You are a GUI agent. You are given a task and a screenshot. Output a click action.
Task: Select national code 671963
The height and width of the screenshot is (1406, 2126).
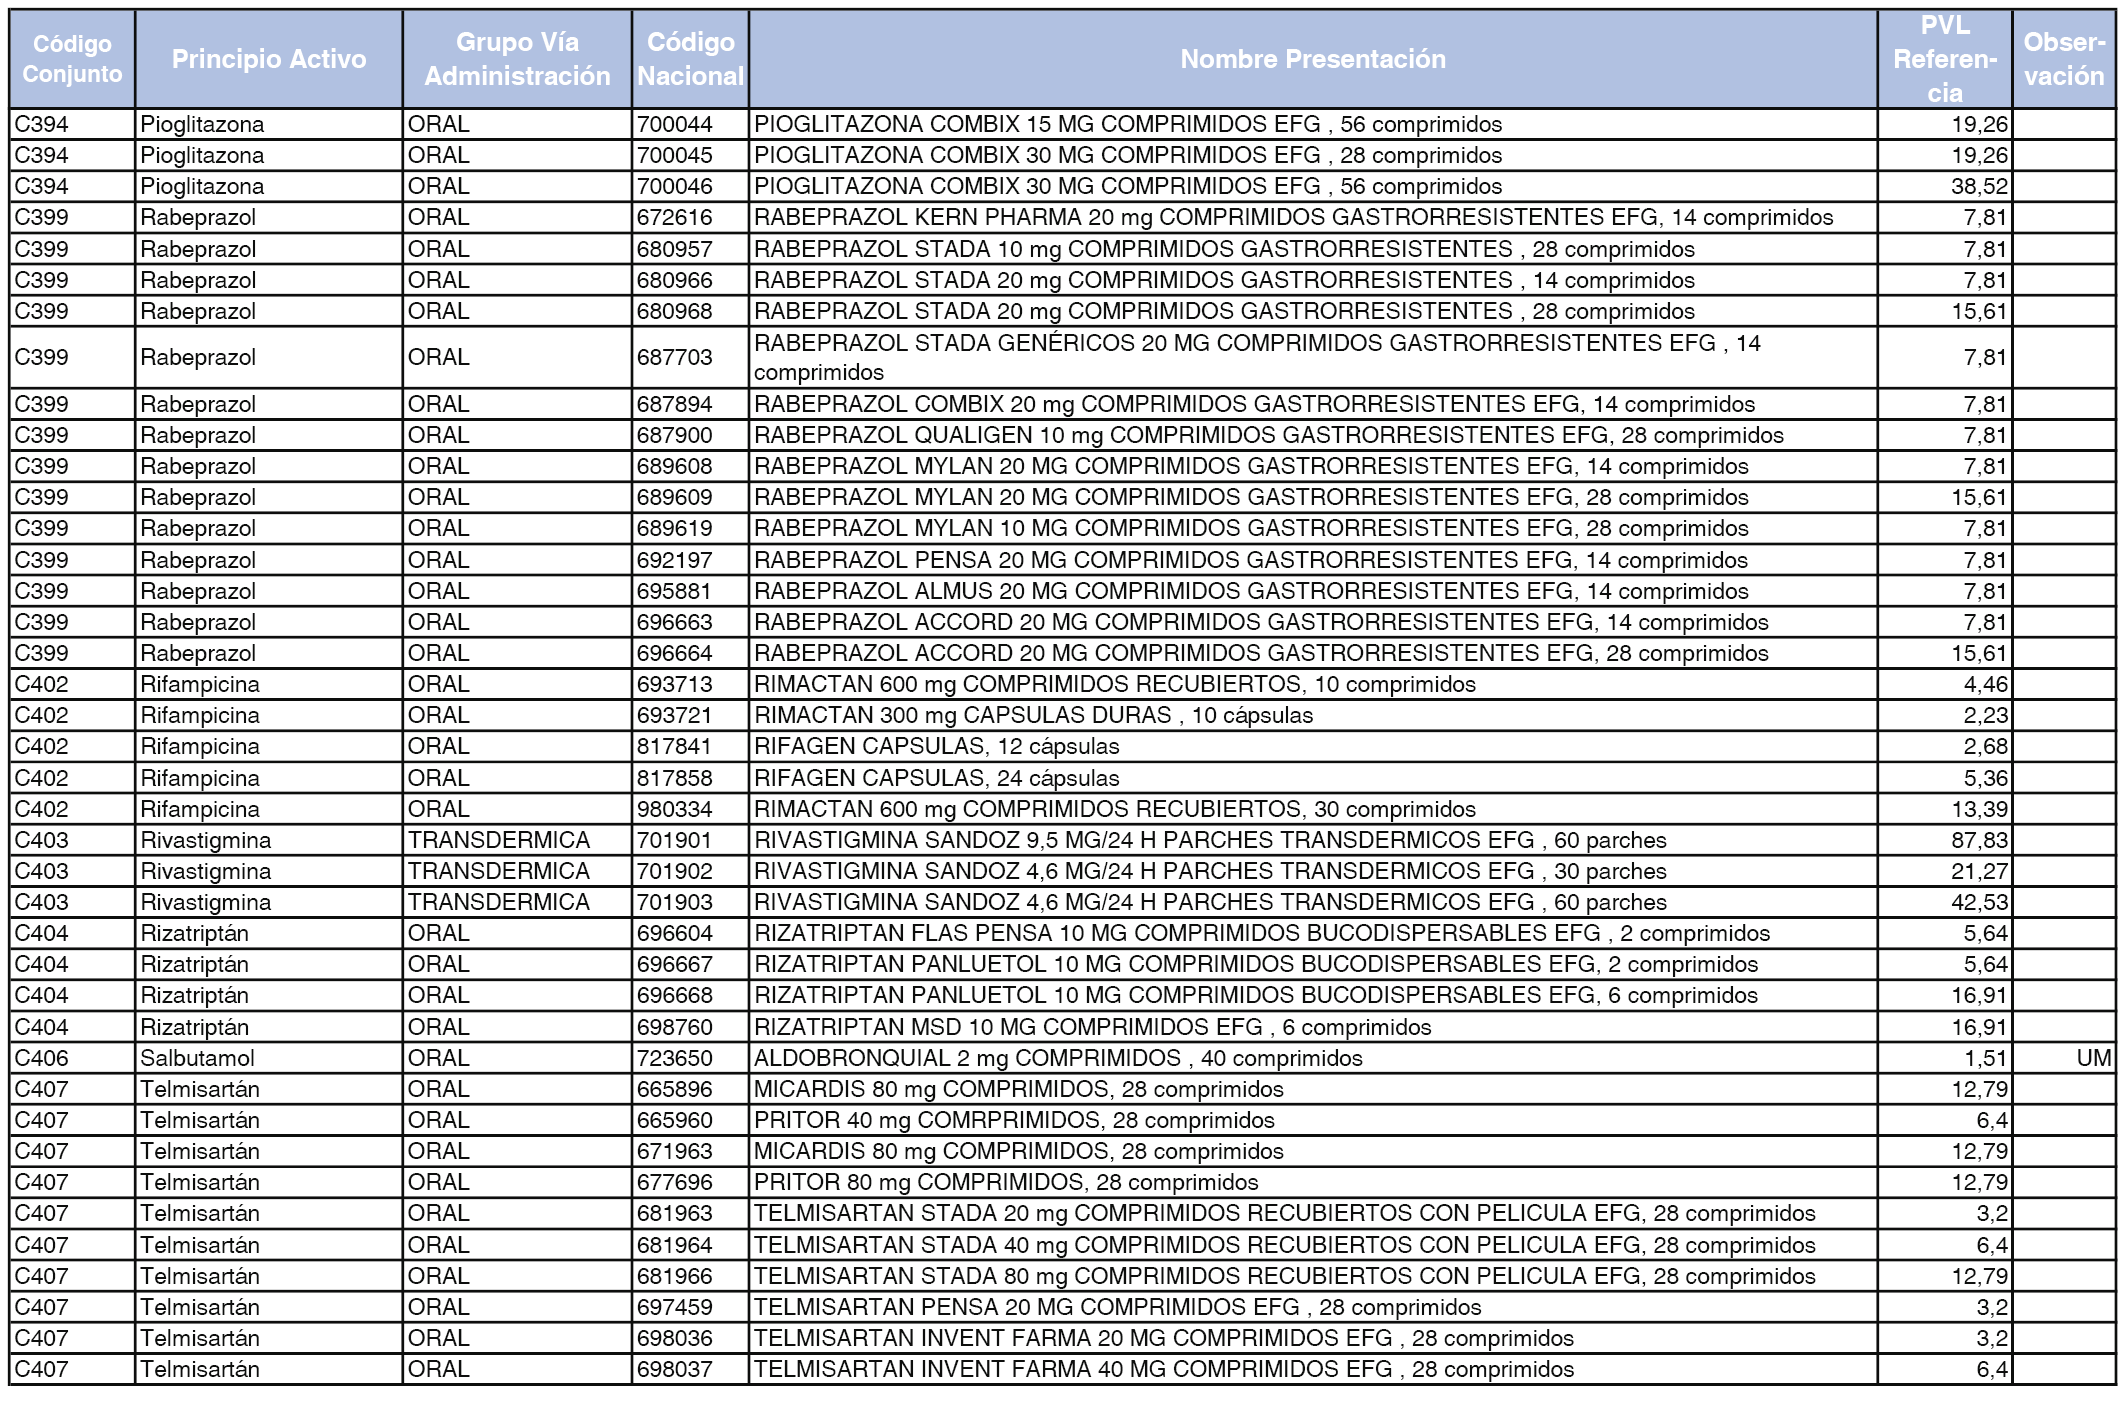point(690,1151)
